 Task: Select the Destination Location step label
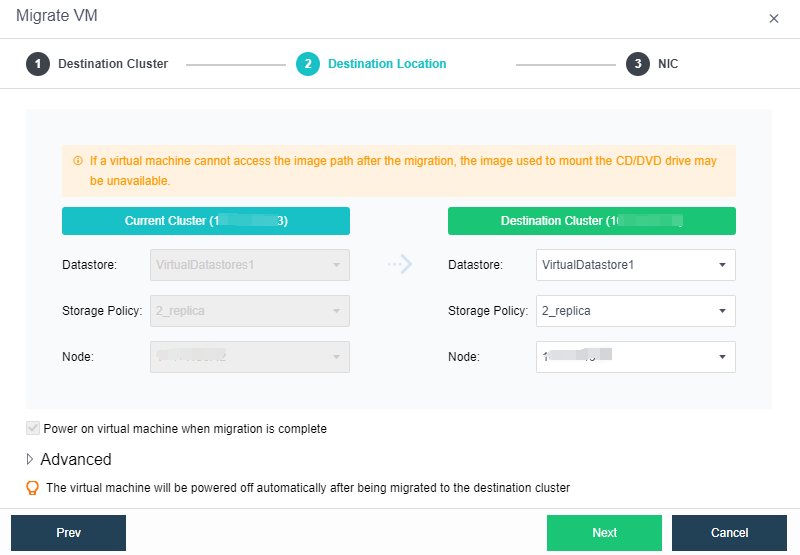click(x=387, y=64)
